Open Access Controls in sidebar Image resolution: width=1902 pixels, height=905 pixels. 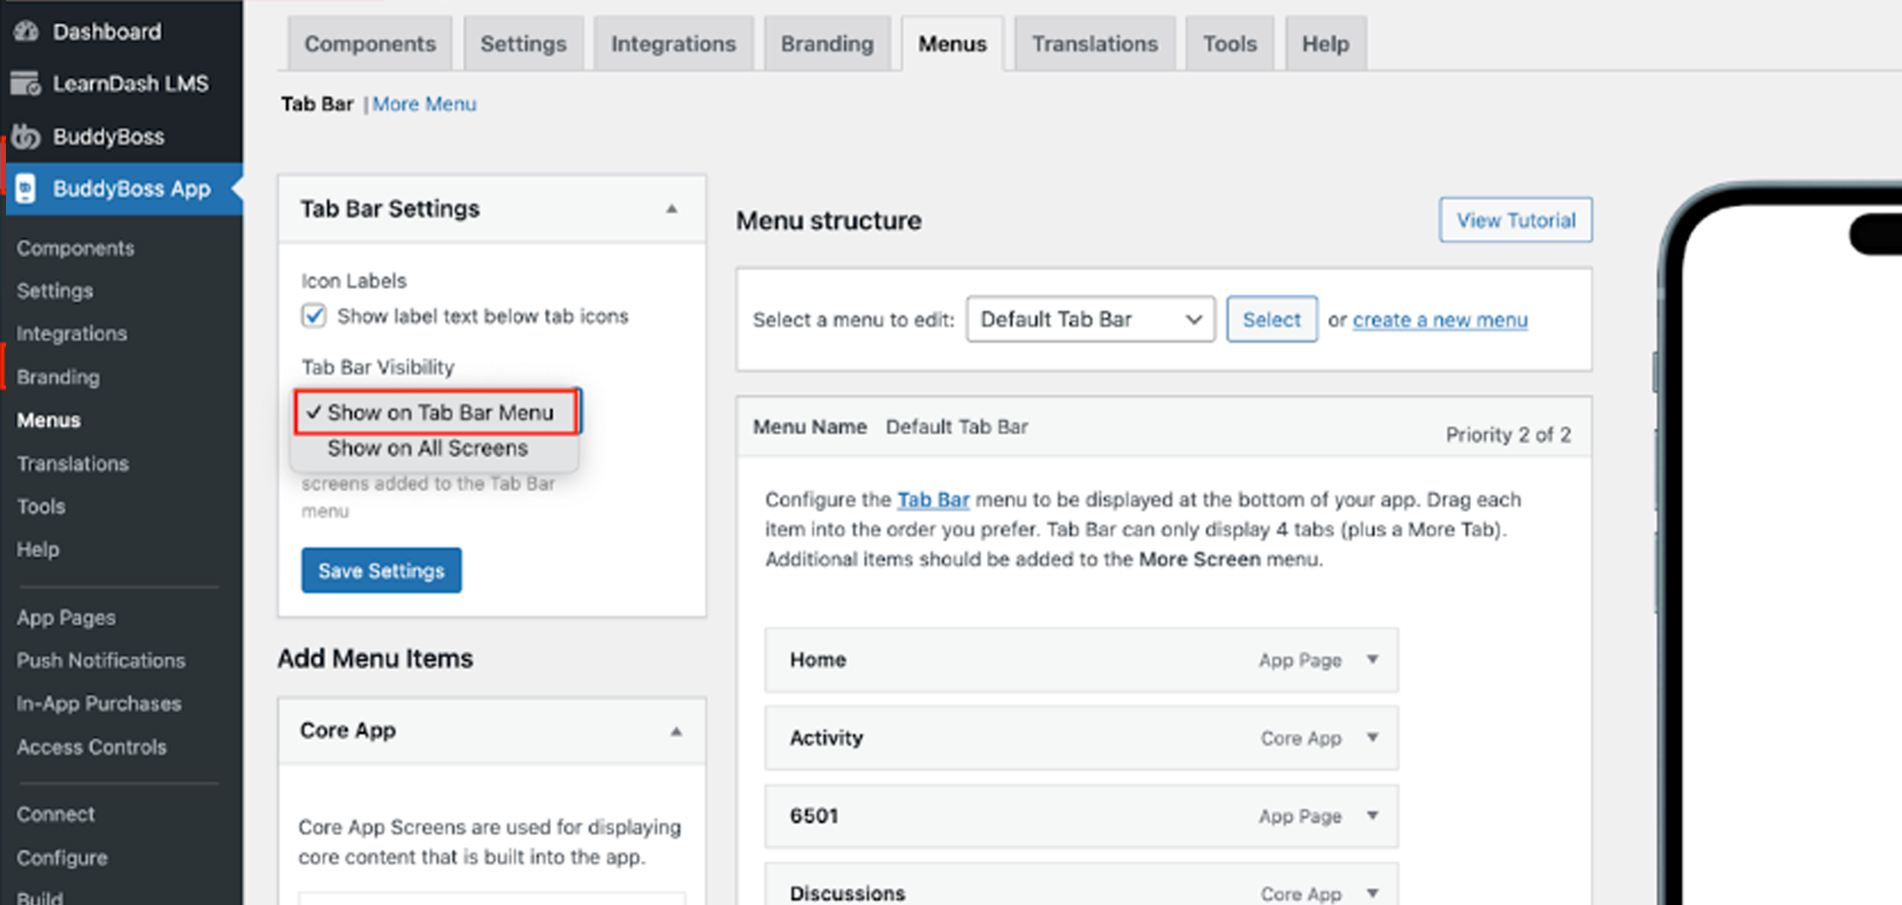pos(91,747)
